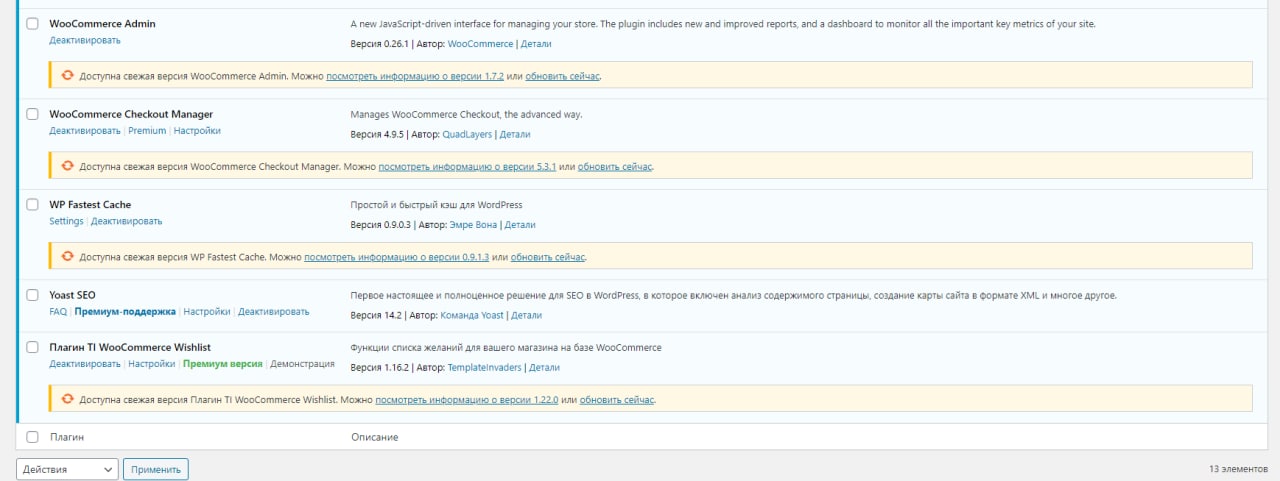Click update icon in WP Fastest Cache notice
Image resolution: width=1280 pixels, height=481 pixels.
(67, 257)
